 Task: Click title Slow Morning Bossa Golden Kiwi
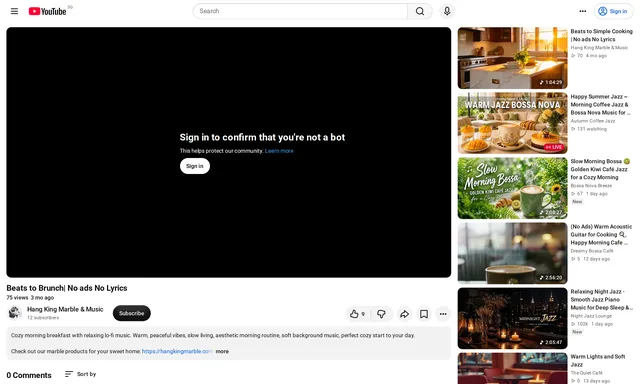[600, 169]
